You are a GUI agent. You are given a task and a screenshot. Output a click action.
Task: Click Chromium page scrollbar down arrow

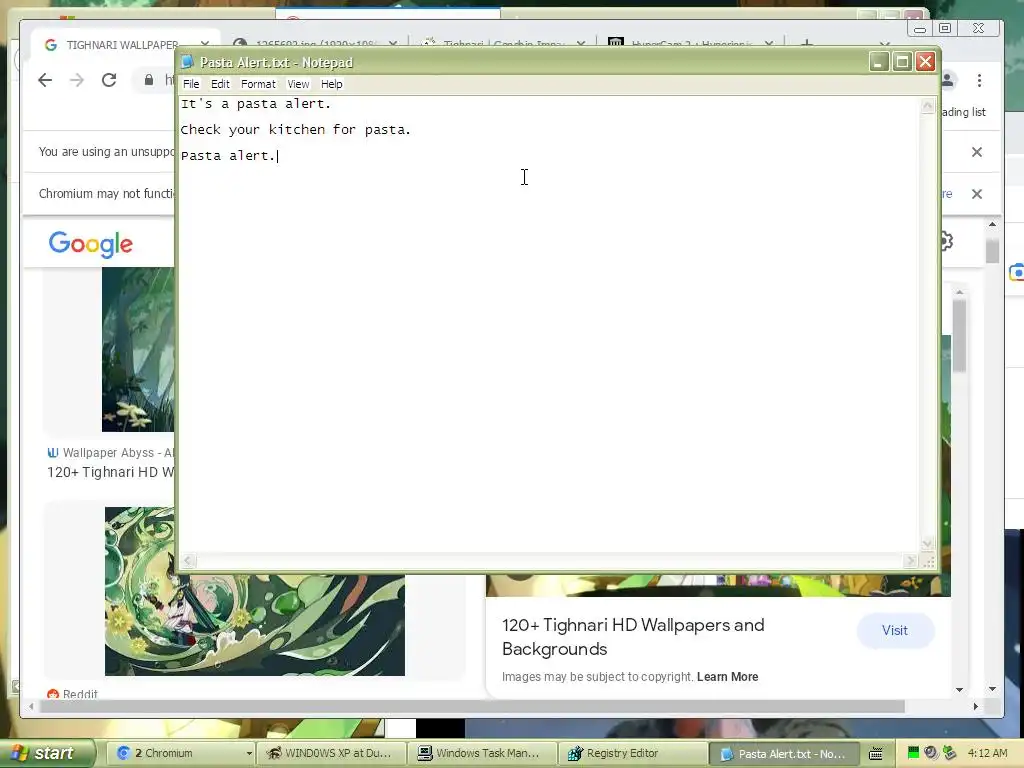pos(993,689)
